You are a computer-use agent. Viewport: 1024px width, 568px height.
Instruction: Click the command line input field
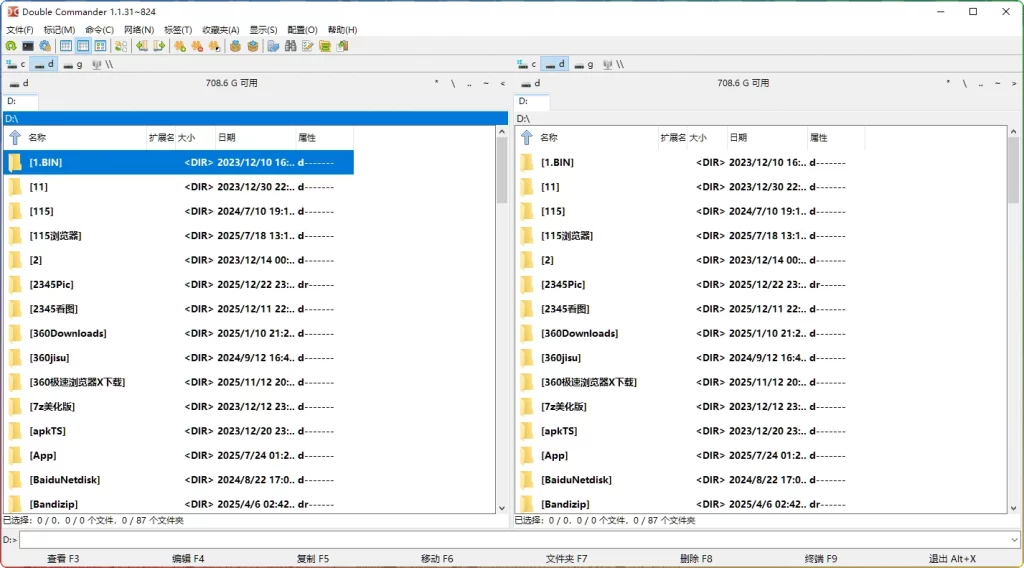514,540
